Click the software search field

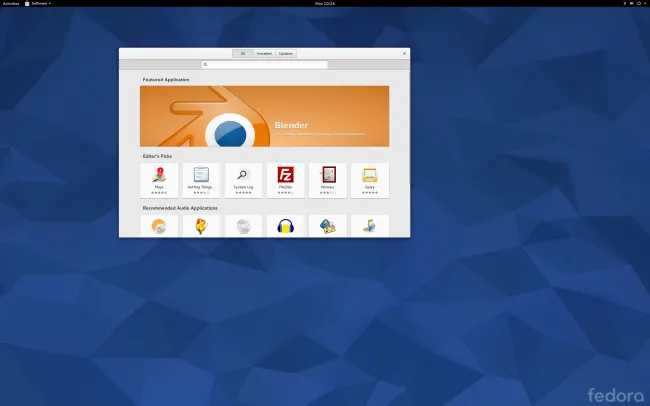click(264, 64)
